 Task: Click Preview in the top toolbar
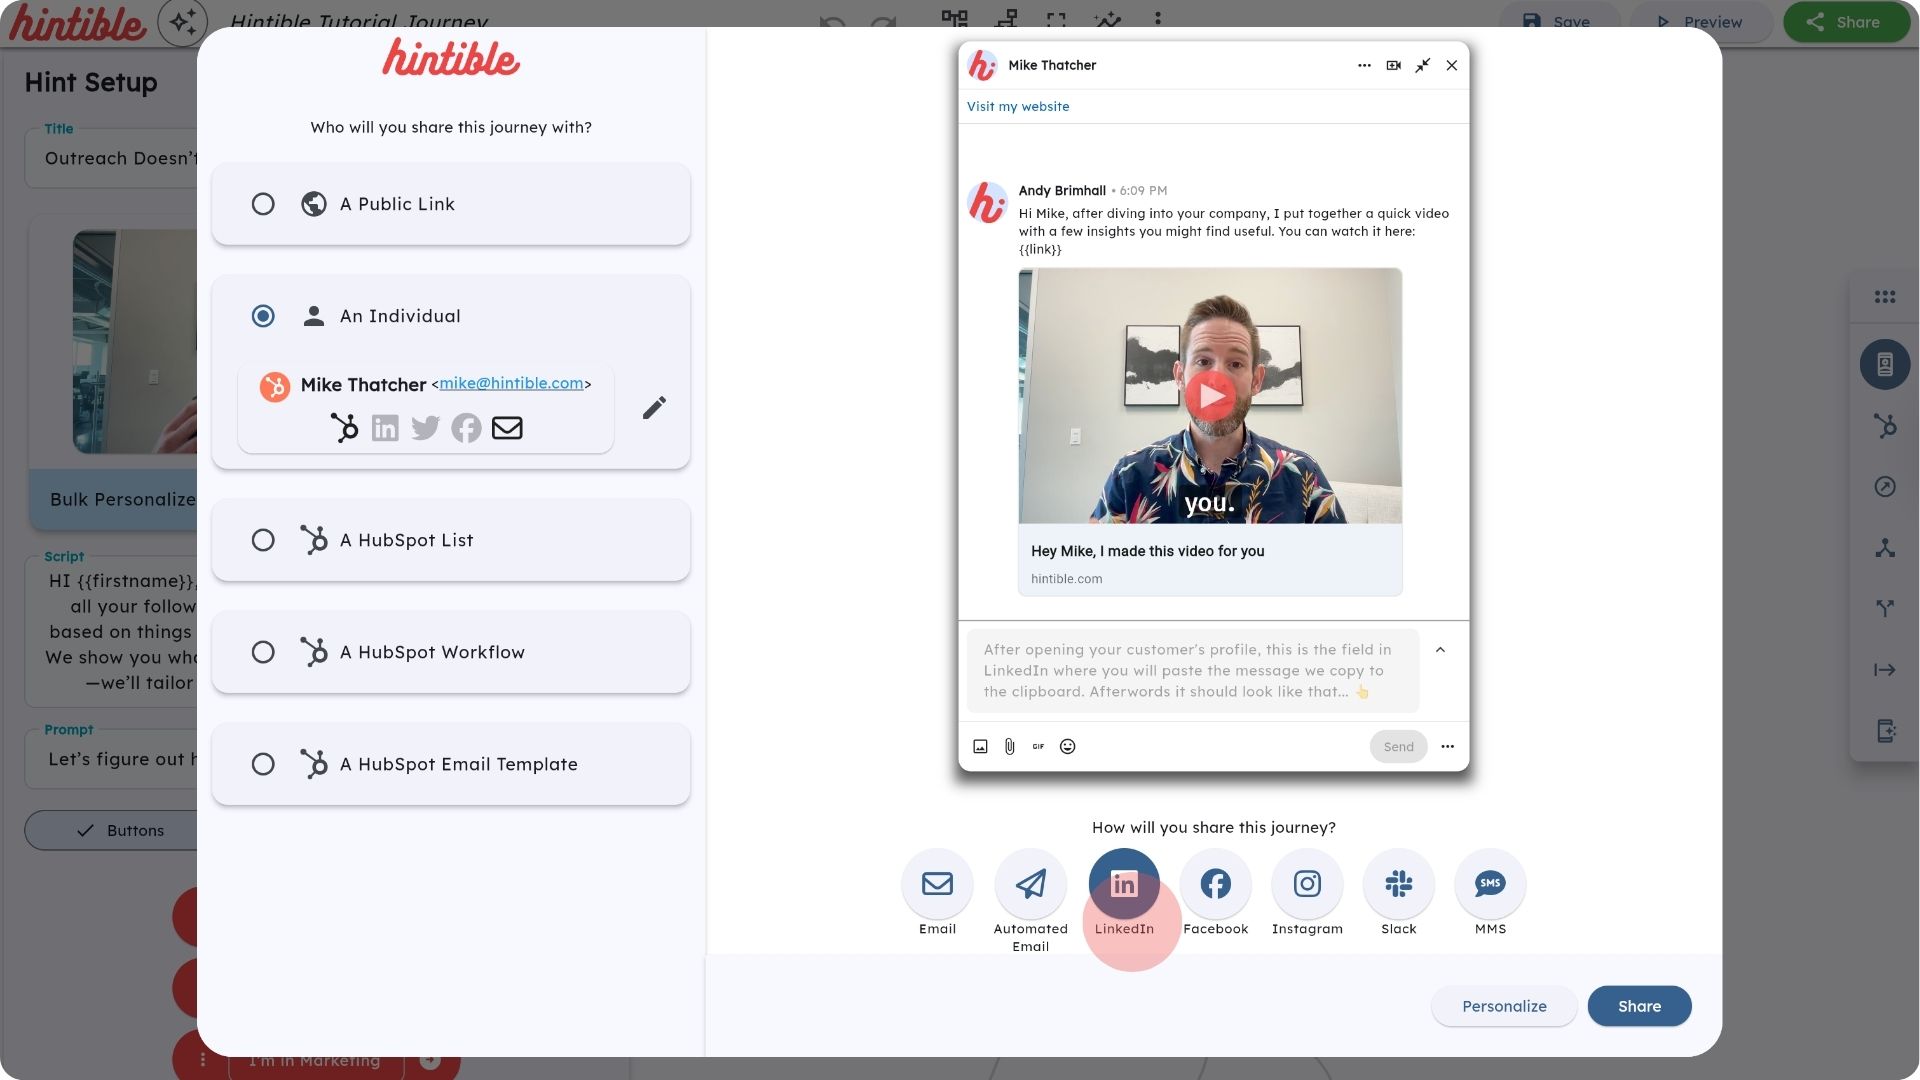tap(1700, 22)
